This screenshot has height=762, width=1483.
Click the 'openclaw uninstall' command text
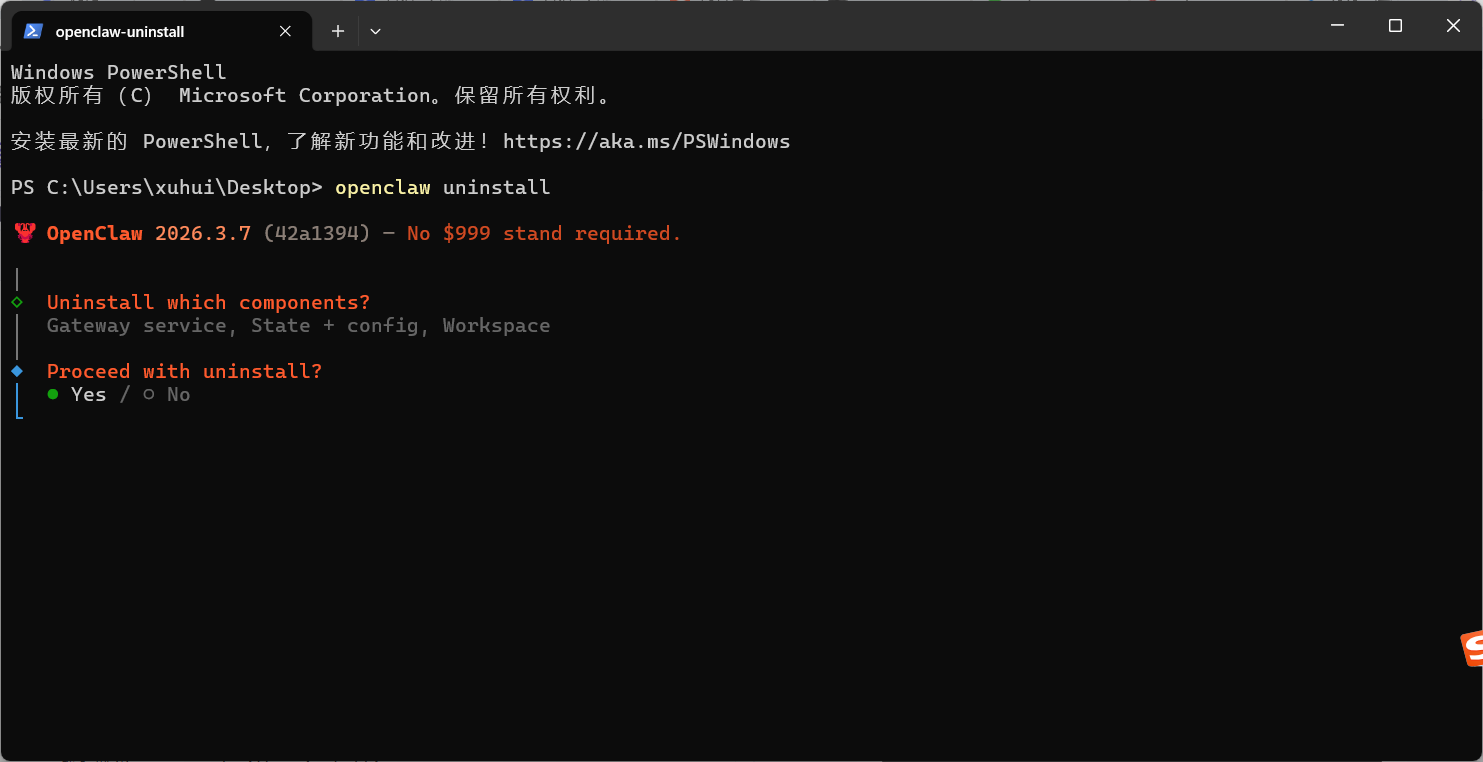(442, 188)
